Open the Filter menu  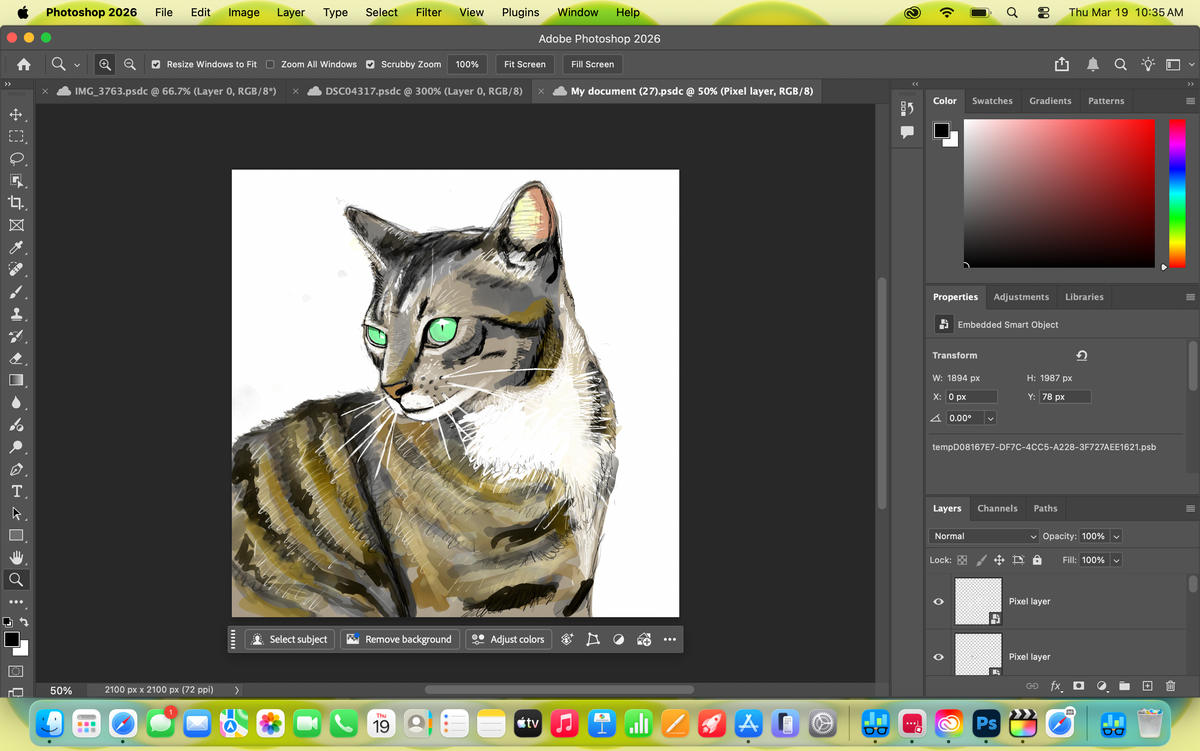(428, 12)
